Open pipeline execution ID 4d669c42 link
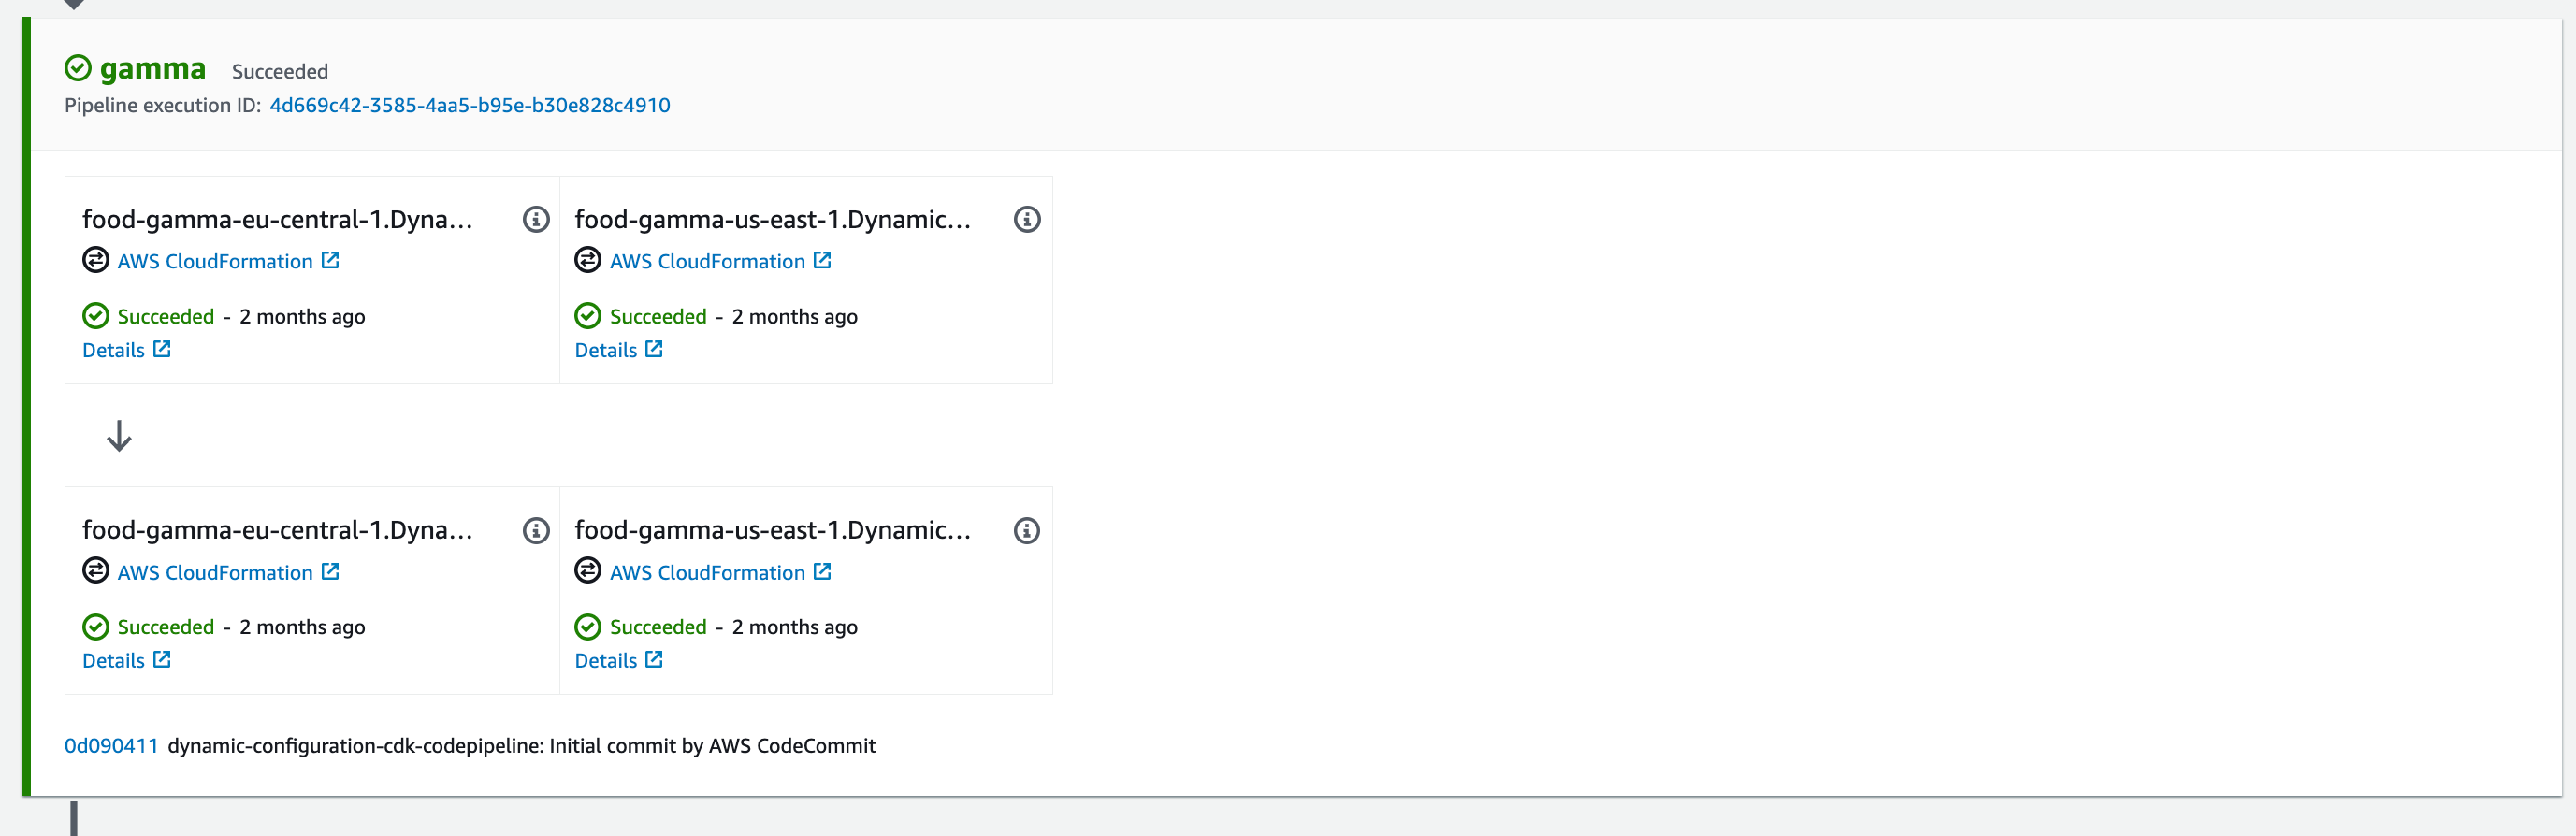The height and width of the screenshot is (836, 2576). coord(470,105)
